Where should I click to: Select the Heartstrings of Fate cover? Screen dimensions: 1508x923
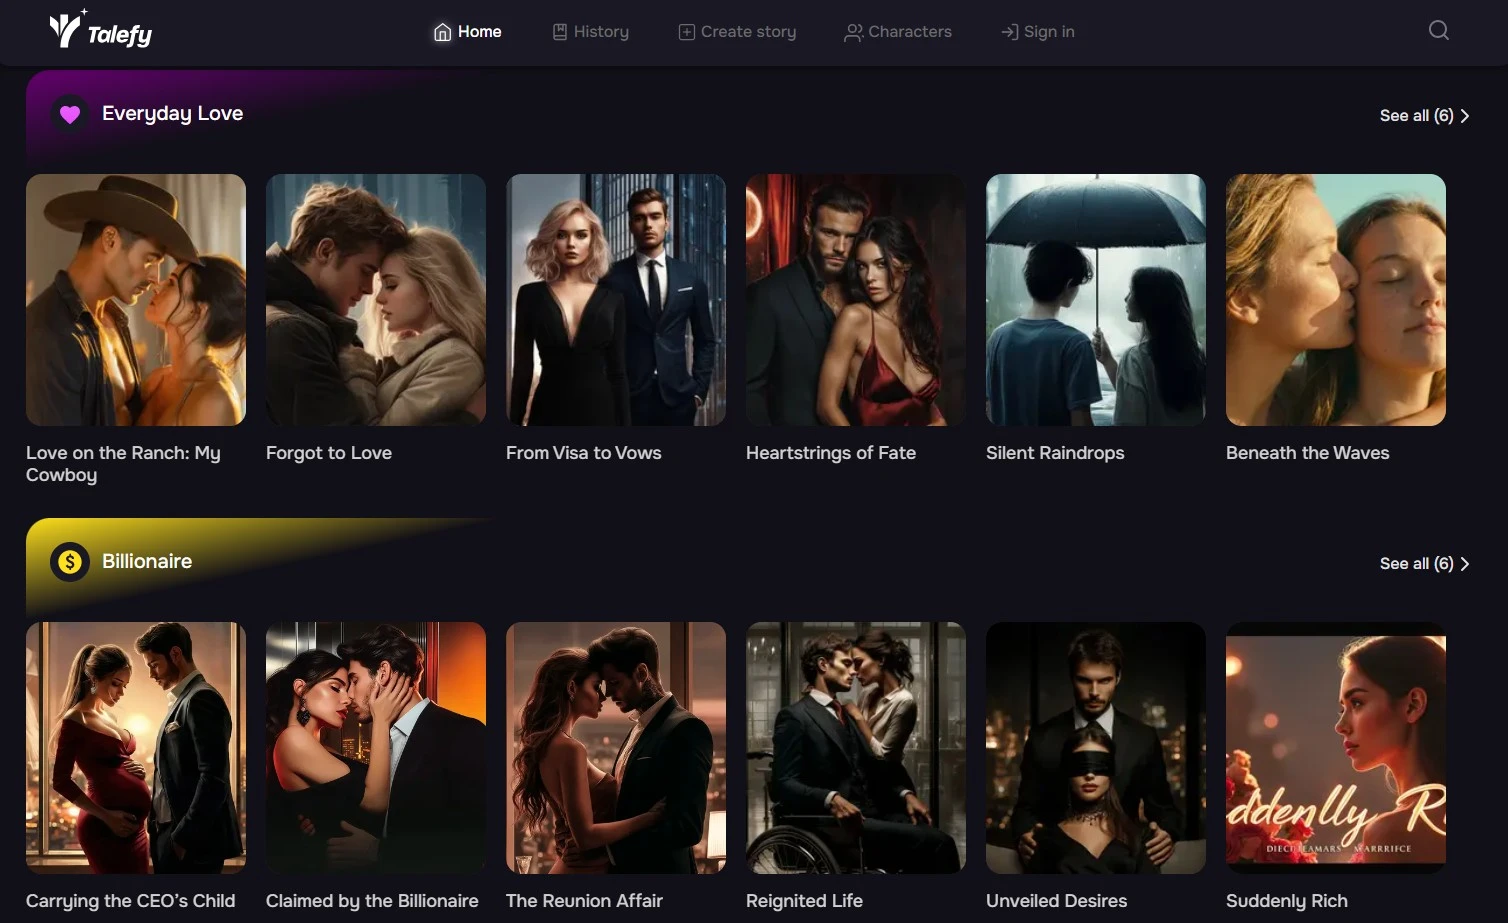pyautogui.click(x=856, y=300)
